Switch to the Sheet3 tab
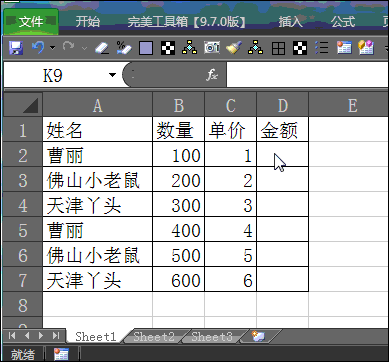Image resolution: width=389 pixels, height=362 pixels. [212, 337]
